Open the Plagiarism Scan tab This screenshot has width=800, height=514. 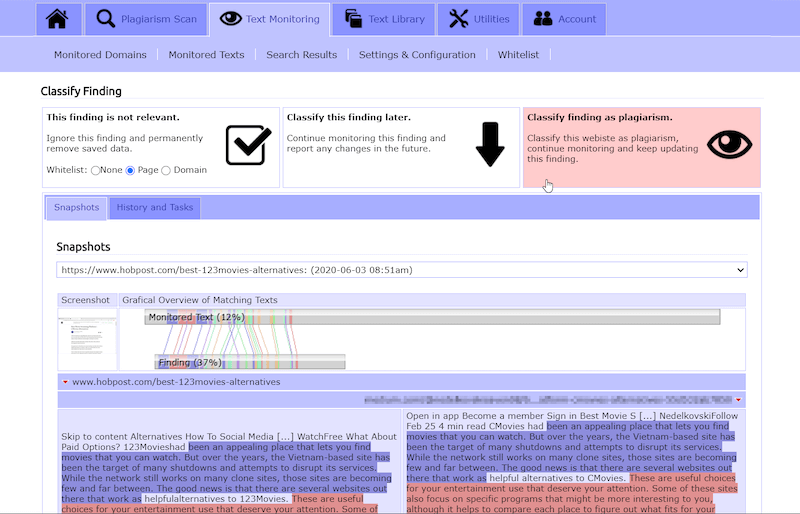click(x=146, y=19)
